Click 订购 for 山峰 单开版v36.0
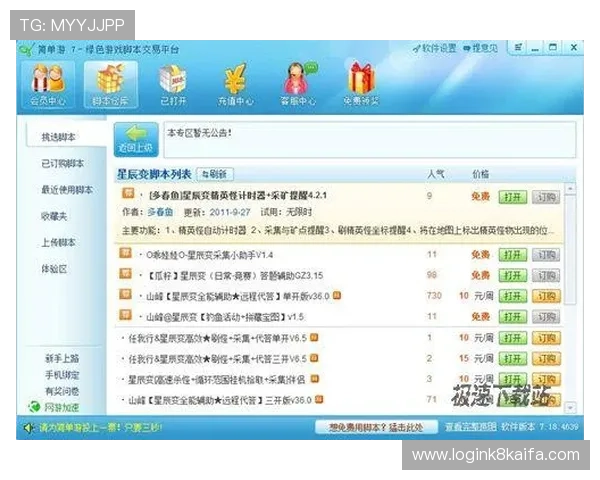 (x=546, y=296)
